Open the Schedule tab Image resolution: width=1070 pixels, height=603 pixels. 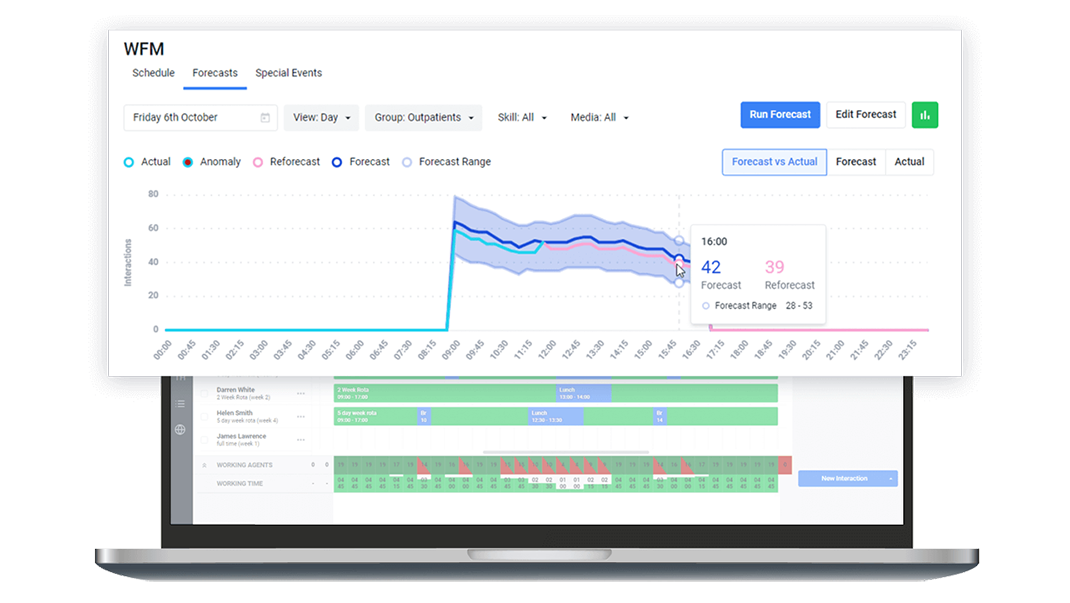click(153, 72)
